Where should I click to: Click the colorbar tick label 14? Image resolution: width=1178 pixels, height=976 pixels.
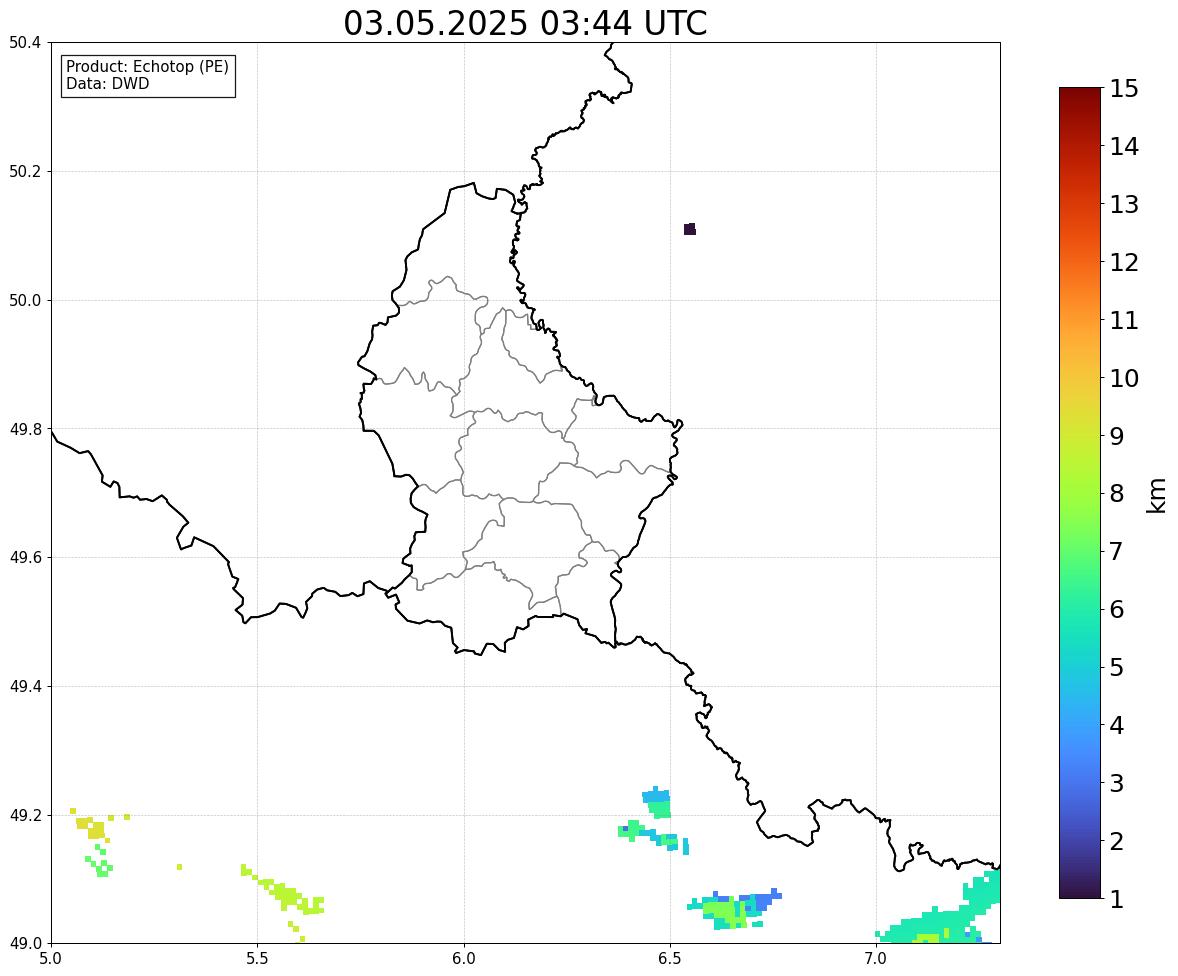[1124, 147]
